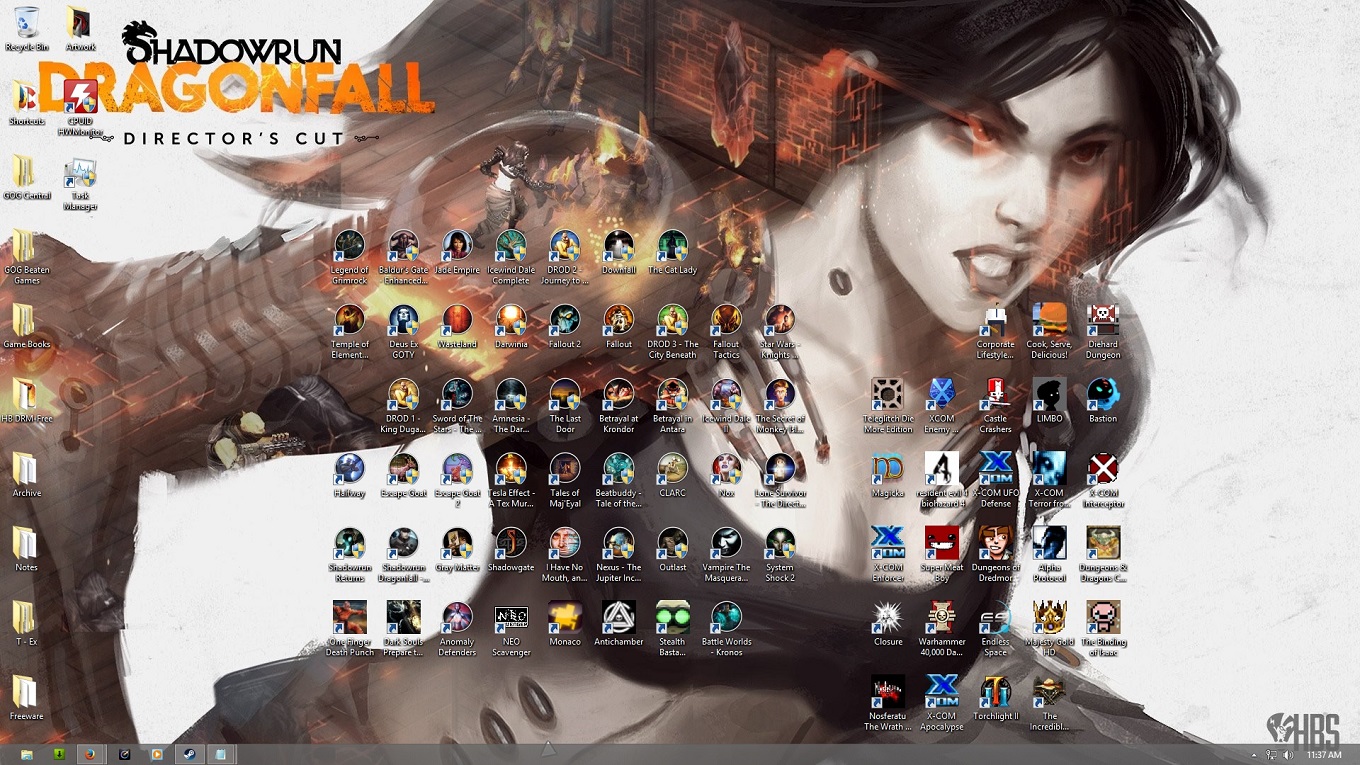This screenshot has width=1360, height=765.
Task: Open Gray Matter shortcut
Action: point(458,550)
